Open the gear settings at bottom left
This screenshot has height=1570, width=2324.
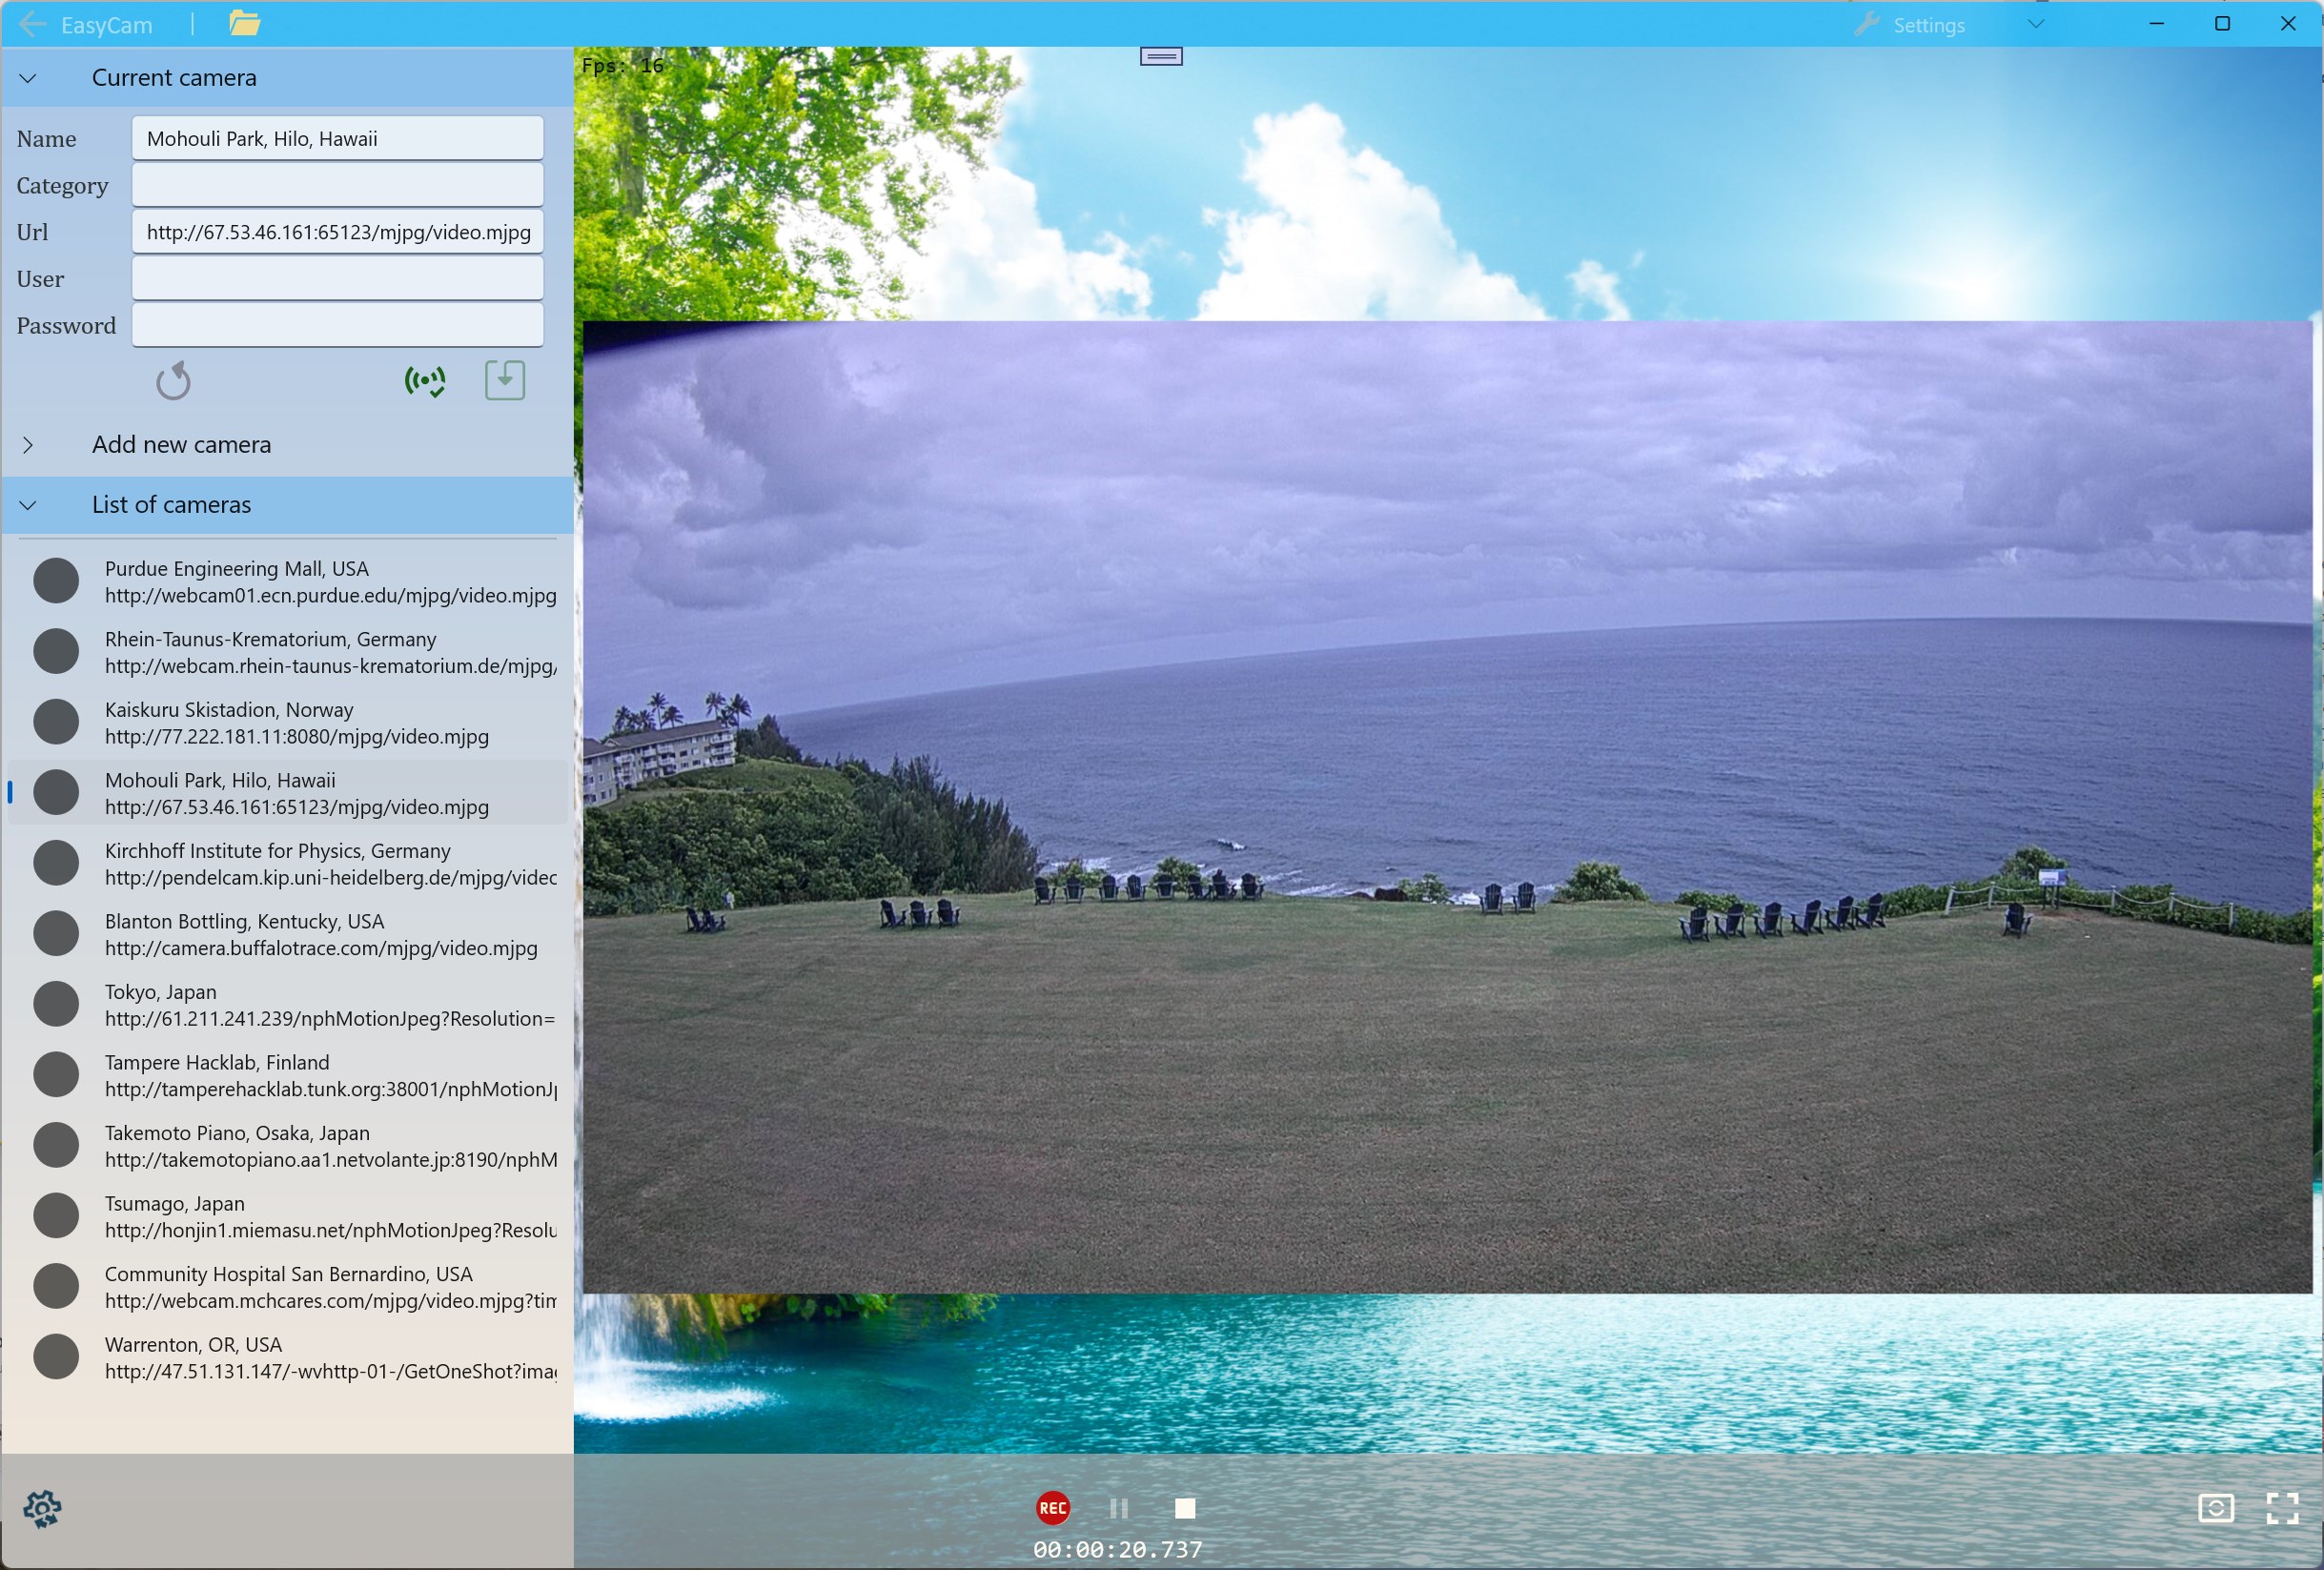[42, 1509]
